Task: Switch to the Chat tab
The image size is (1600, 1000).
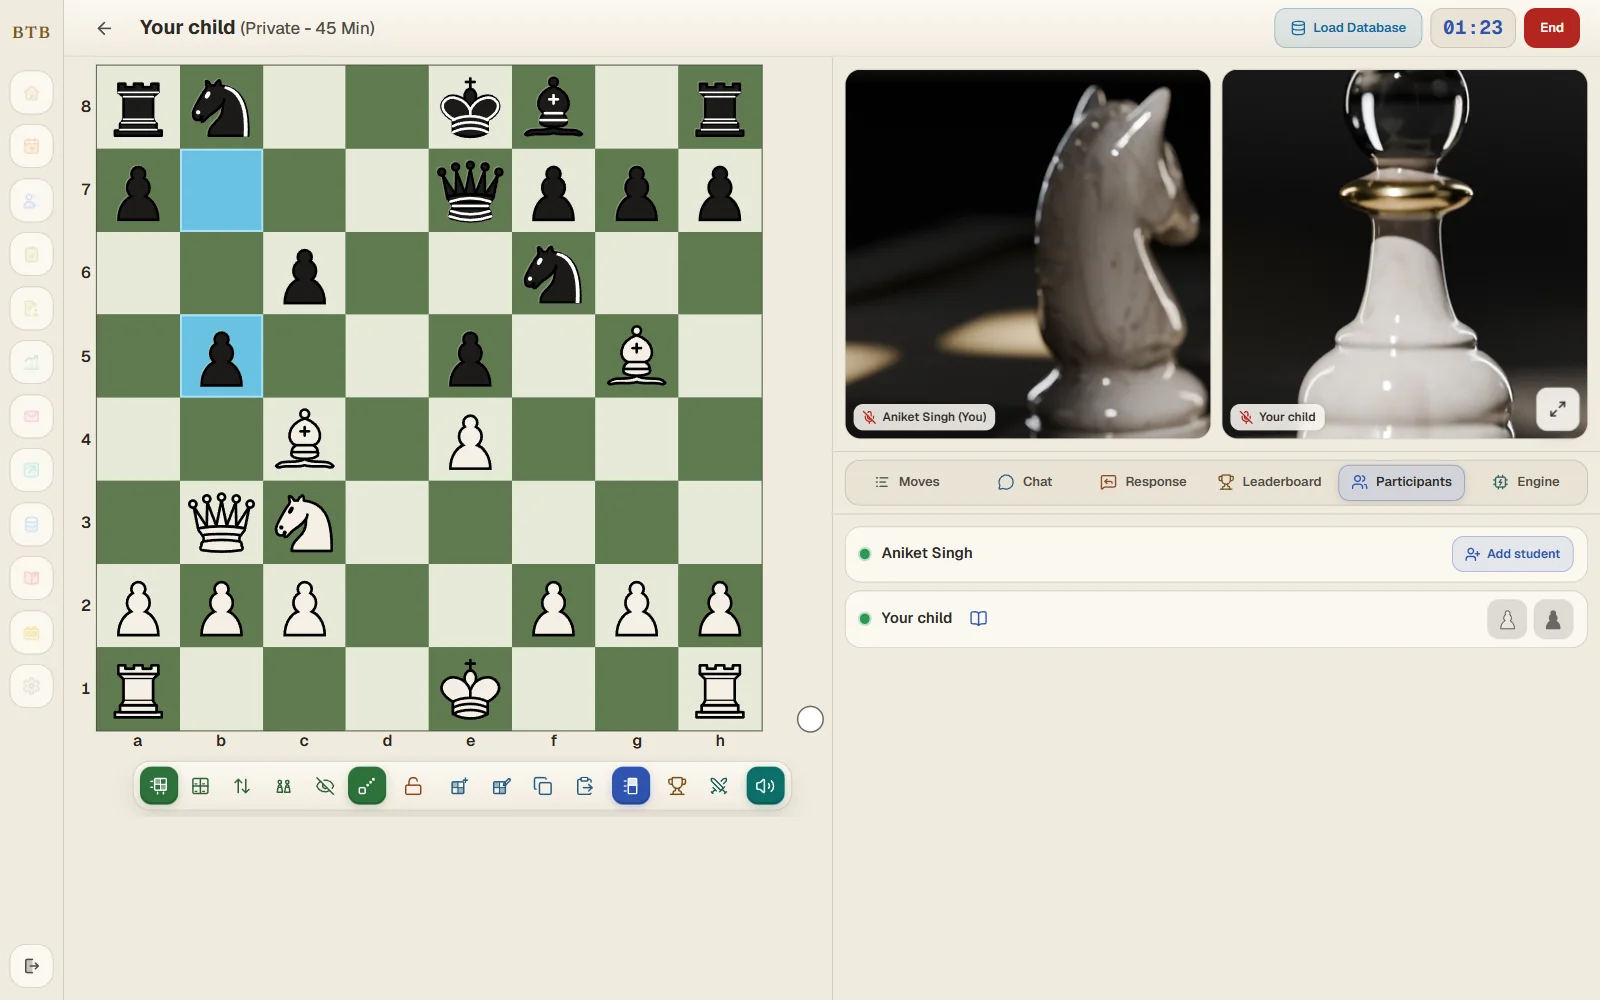Action: click(1025, 482)
